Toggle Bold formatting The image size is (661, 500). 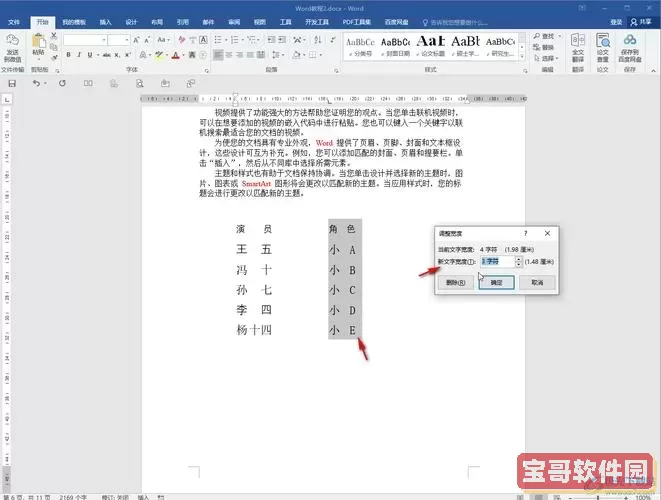[68, 55]
